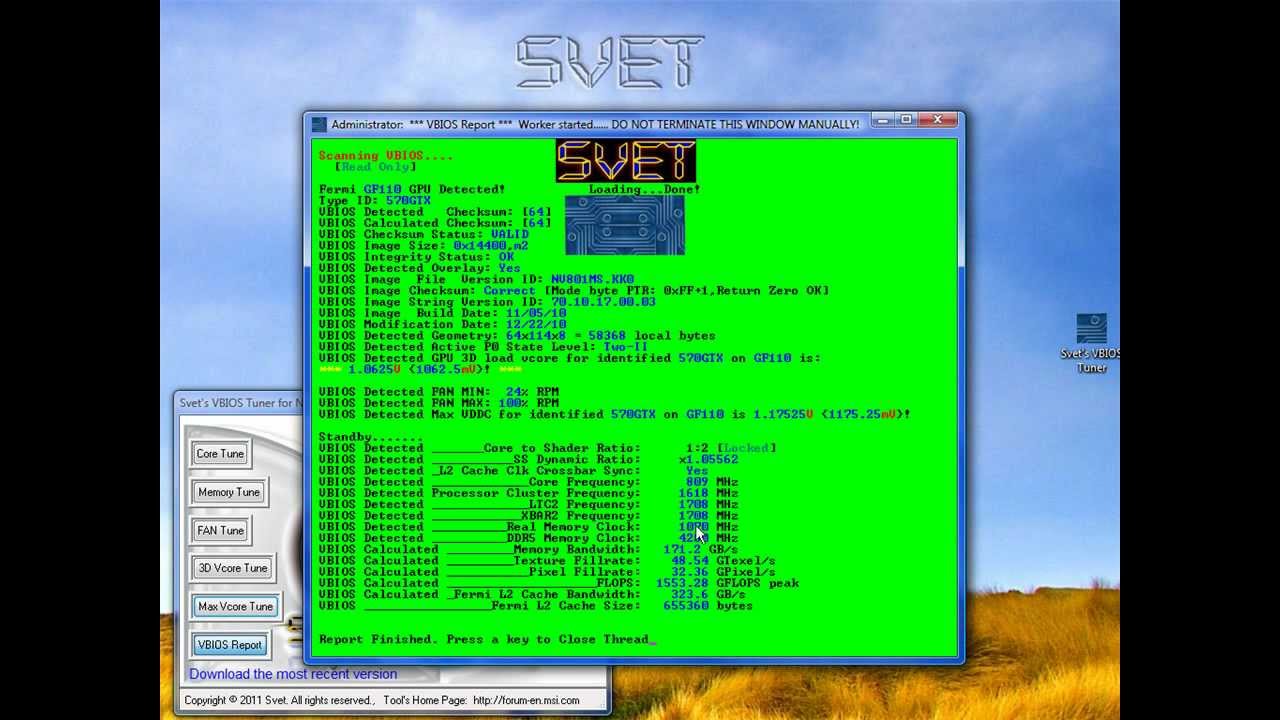The height and width of the screenshot is (720, 1280).
Task: Click the 'L2 Cache Clk Crossbar Sync' line
Action: (x=514, y=470)
